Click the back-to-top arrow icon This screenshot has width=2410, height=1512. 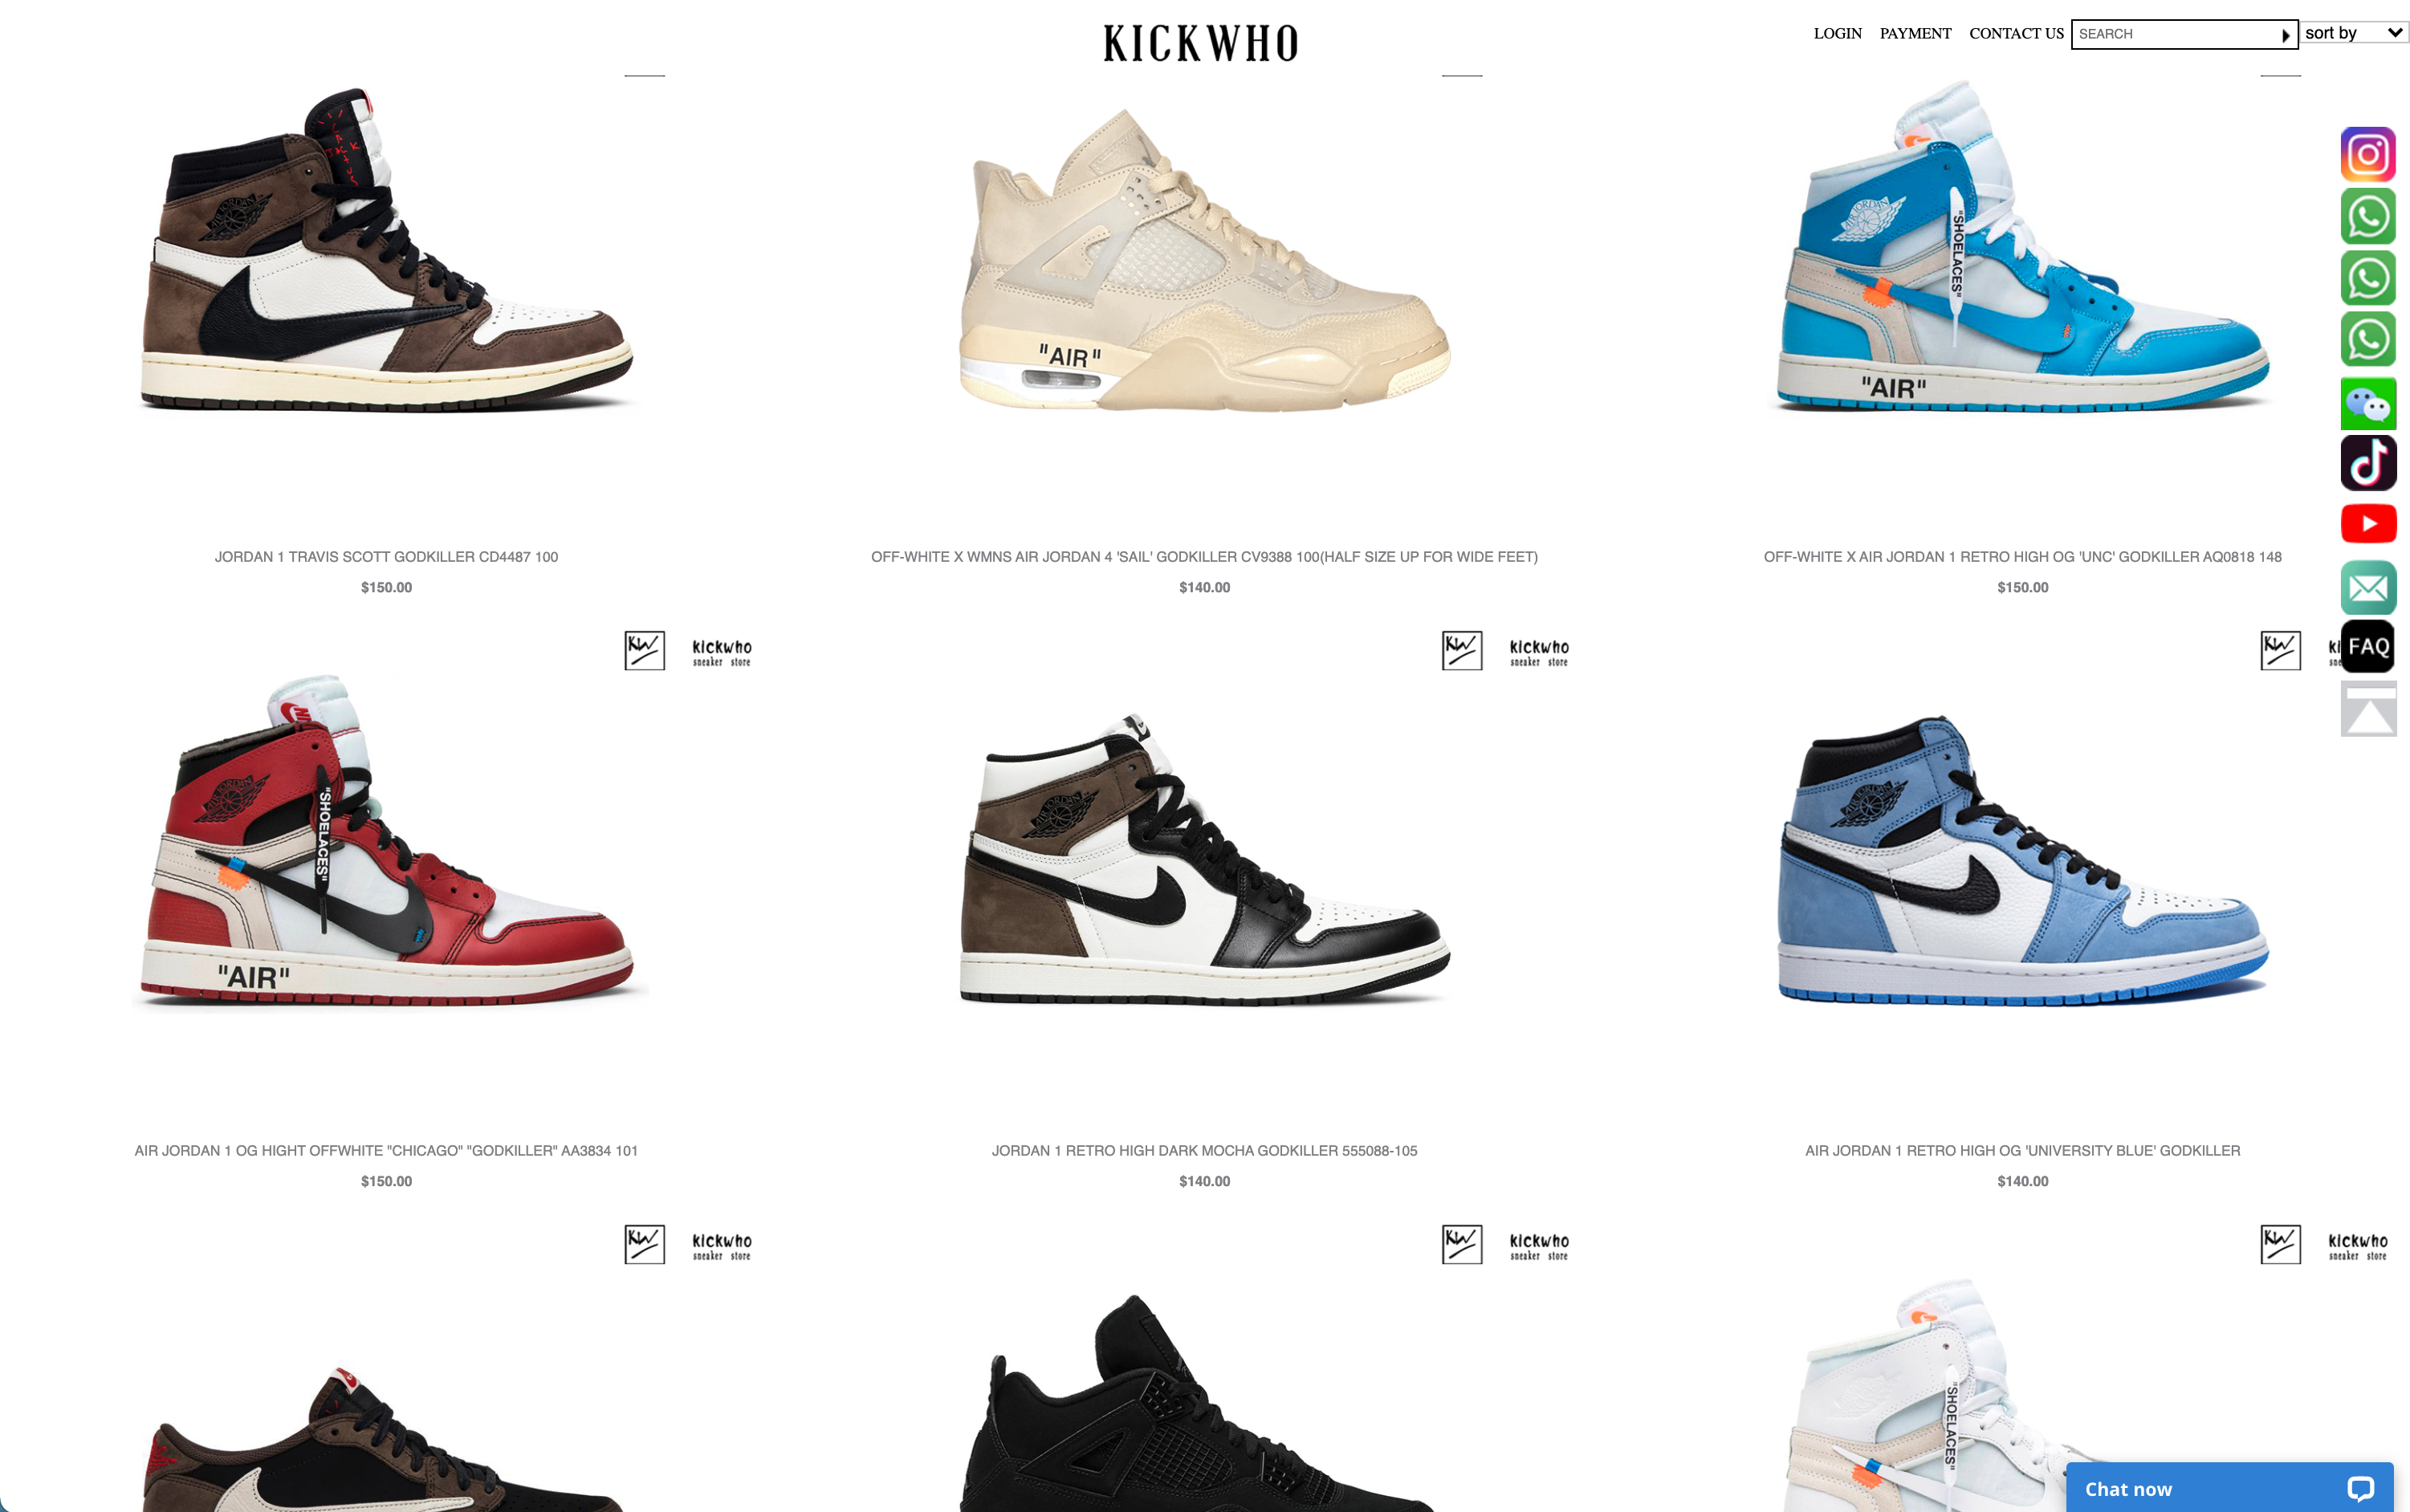click(2367, 709)
